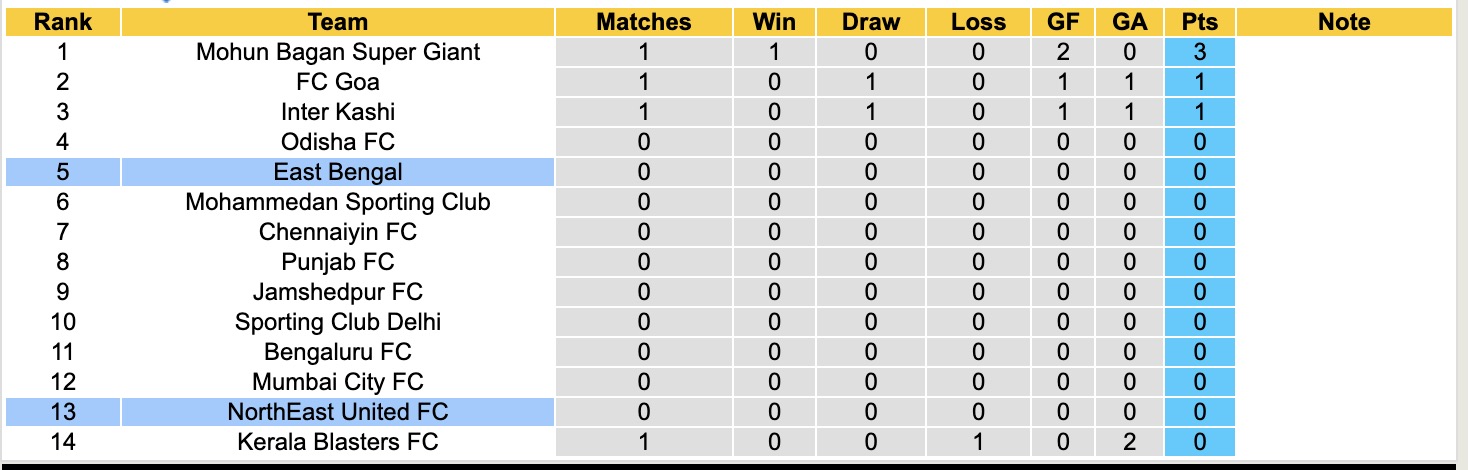Click the Pts column header
1468x470 pixels.
coord(1199,22)
